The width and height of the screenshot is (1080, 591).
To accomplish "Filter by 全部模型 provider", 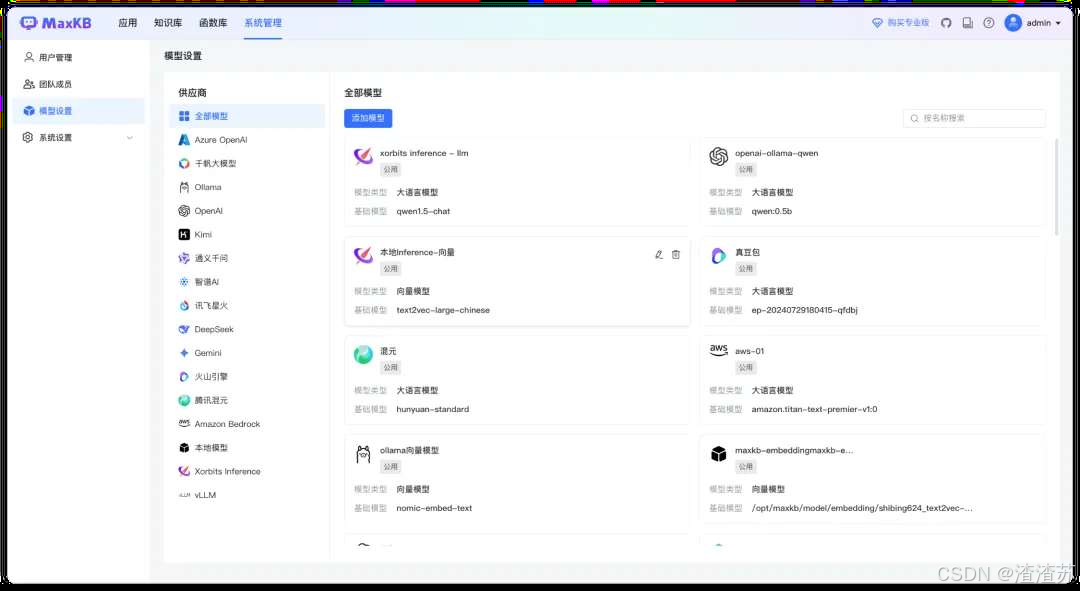I will click(x=247, y=116).
